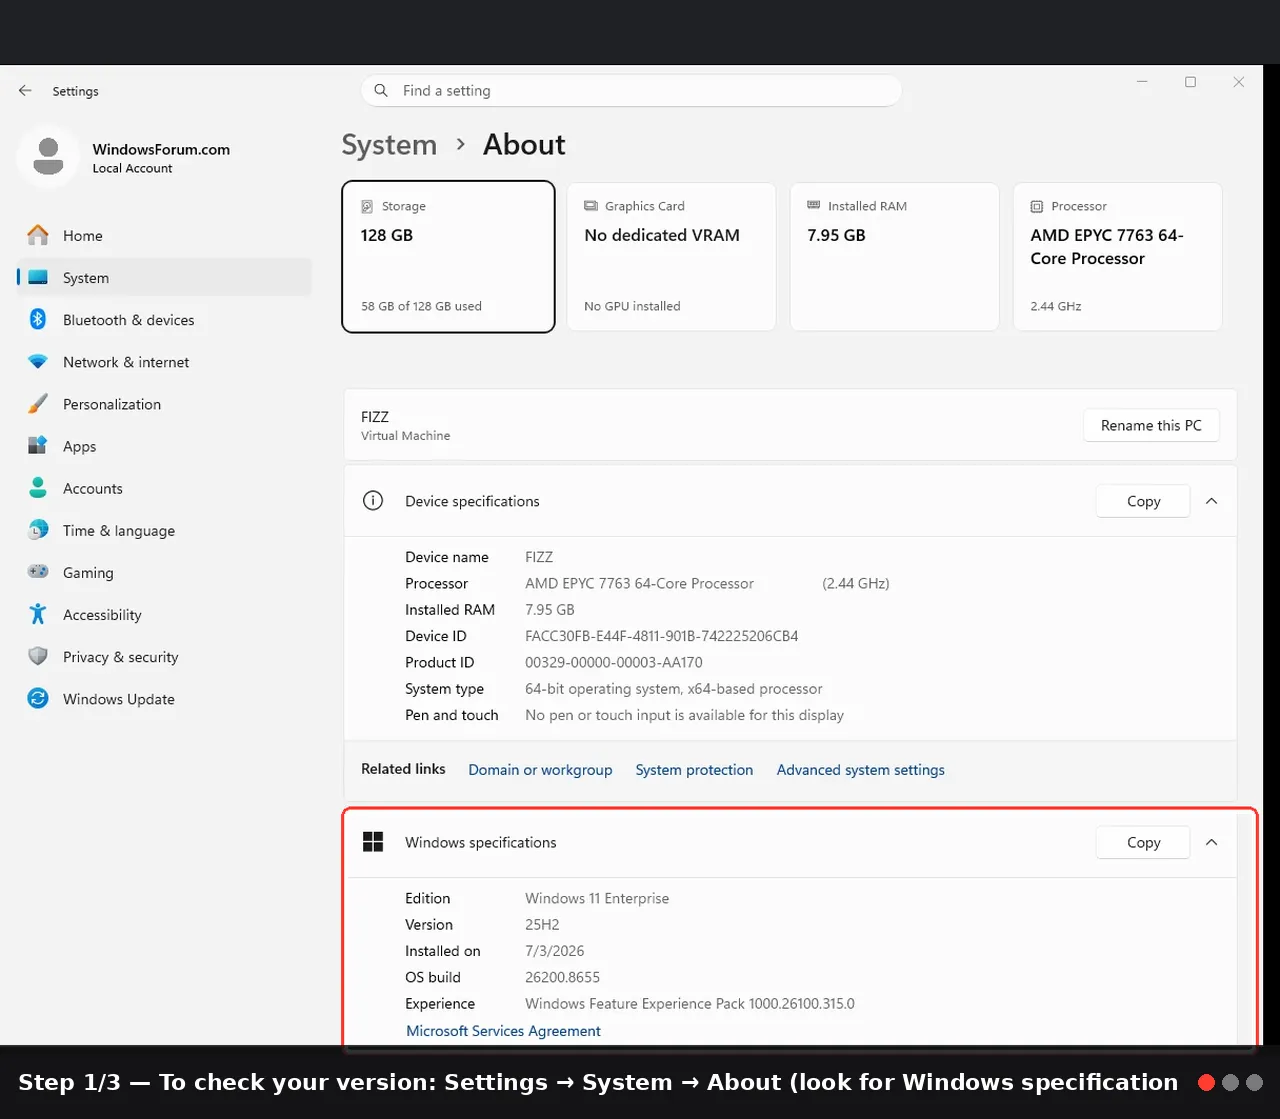The image size is (1280, 1119).
Task: Click the Bluetooth icon in sidebar
Action: point(38,319)
